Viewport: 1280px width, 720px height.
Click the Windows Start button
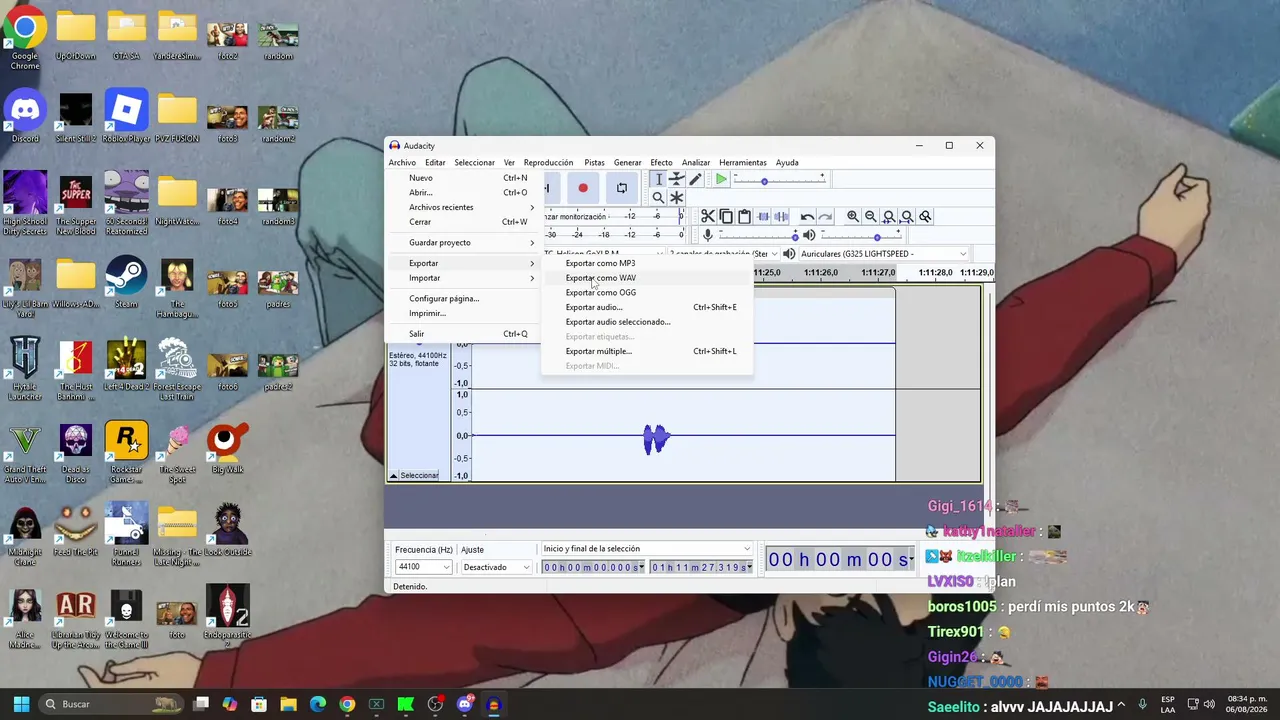click(x=21, y=704)
